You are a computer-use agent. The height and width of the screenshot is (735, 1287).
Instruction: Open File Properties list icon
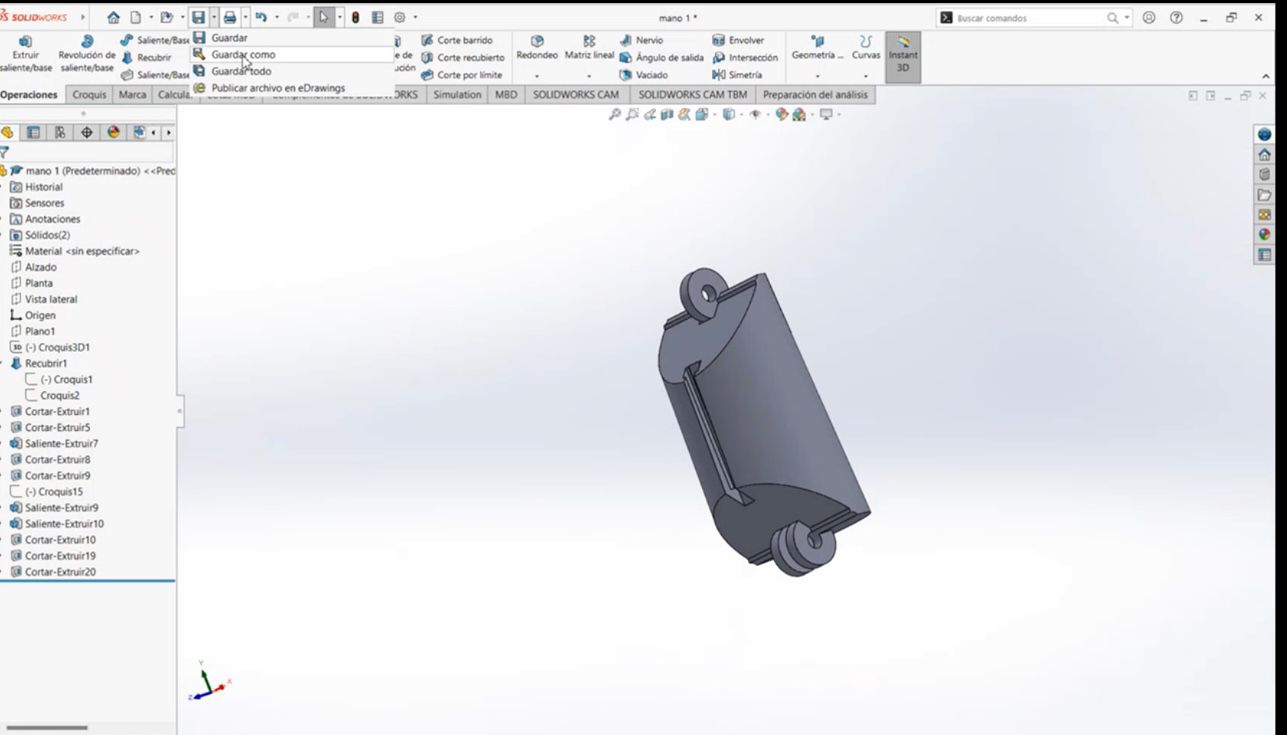377,18
